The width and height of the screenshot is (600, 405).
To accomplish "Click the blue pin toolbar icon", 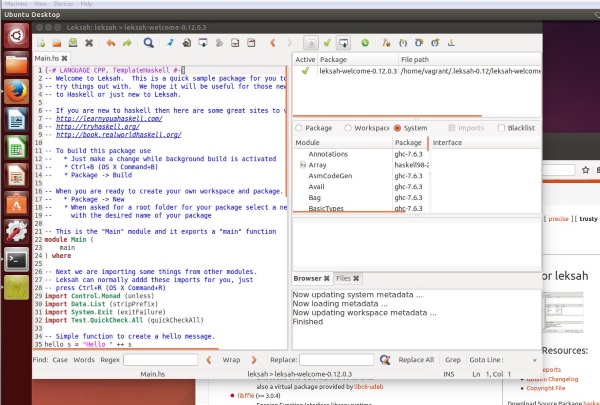I will point(170,42).
